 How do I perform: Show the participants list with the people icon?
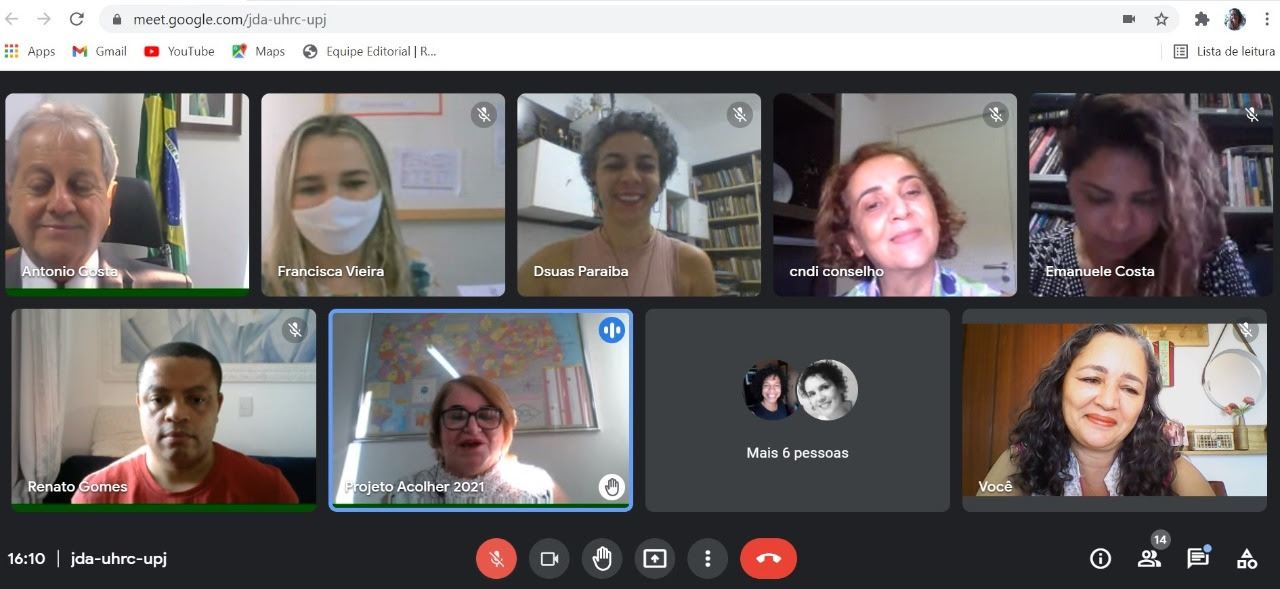coord(1149,559)
